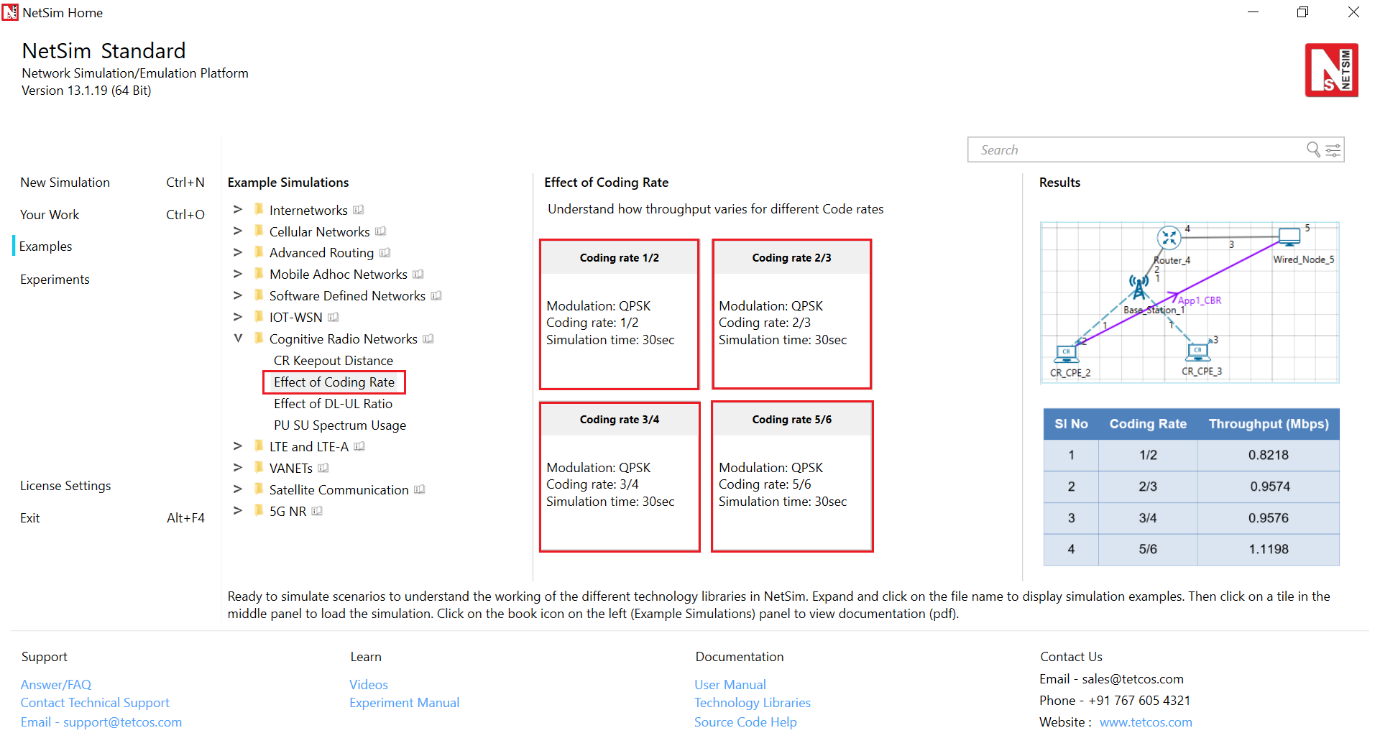This screenshot has height=733, width=1380.
Task: Open the New Simulation menu item
Action: click(x=65, y=182)
